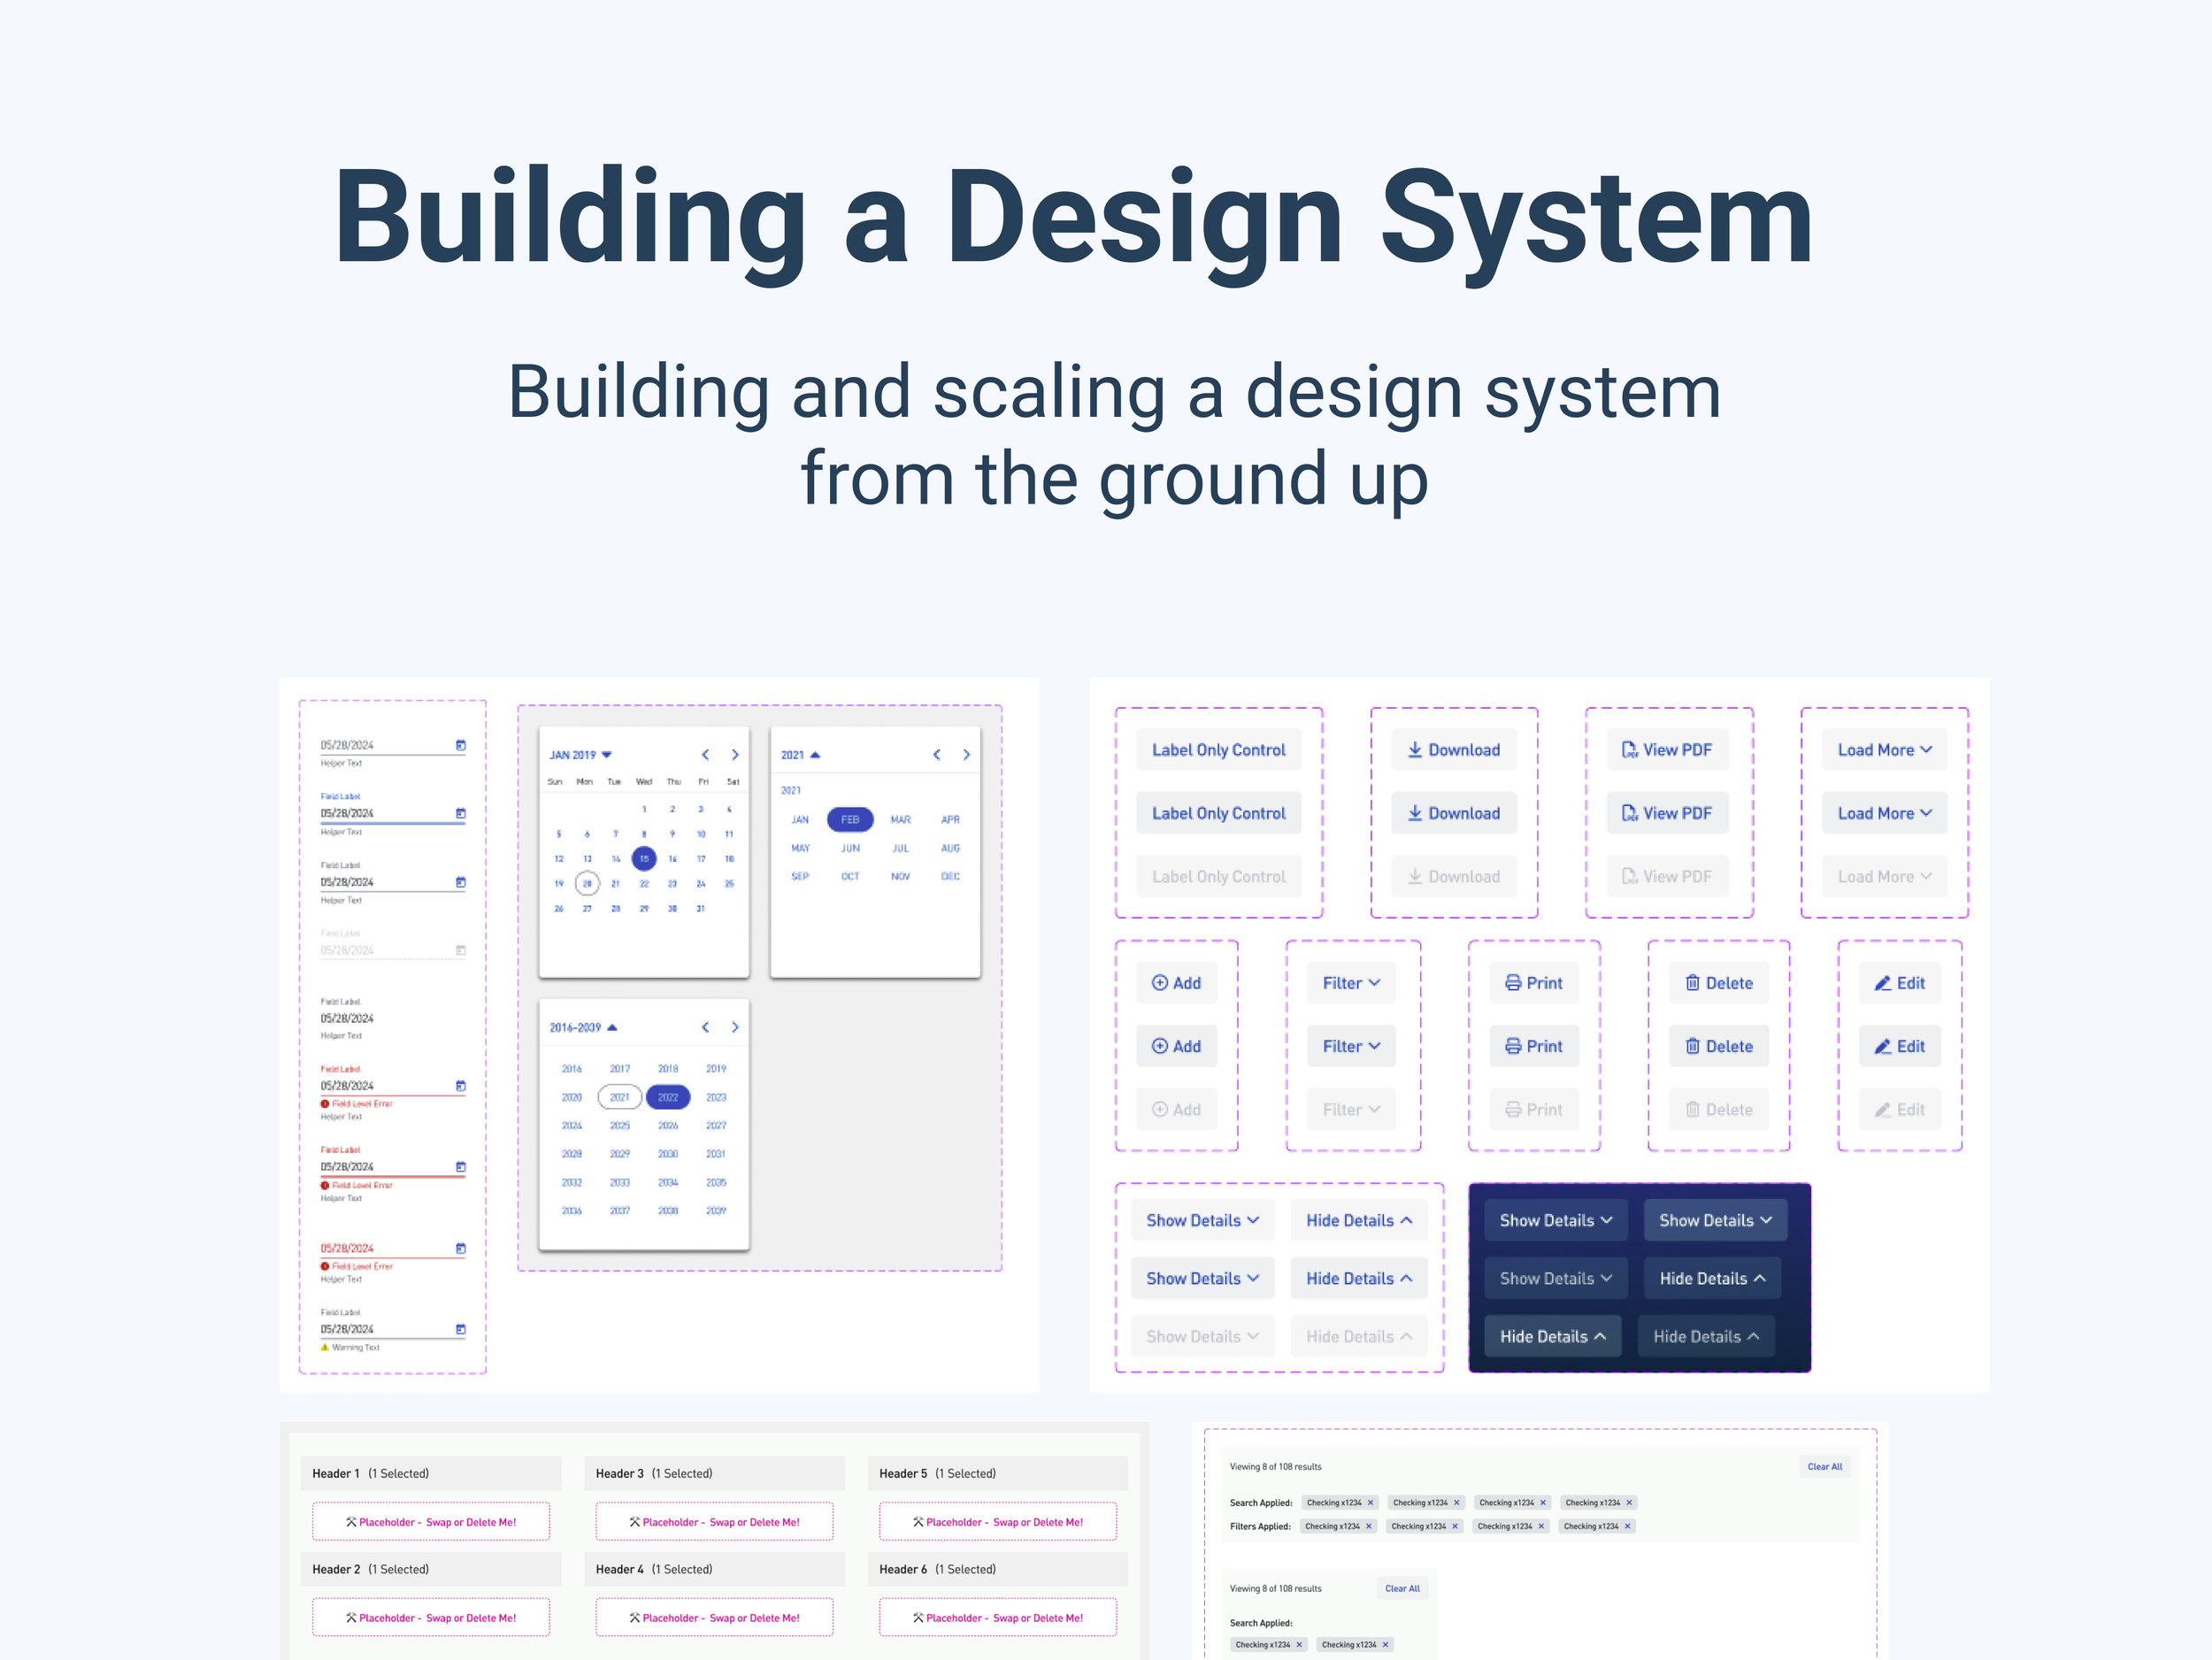2212x1660 pixels.
Task: Click the calendar icon in the 05/28/2024 date field
Action: 460,744
